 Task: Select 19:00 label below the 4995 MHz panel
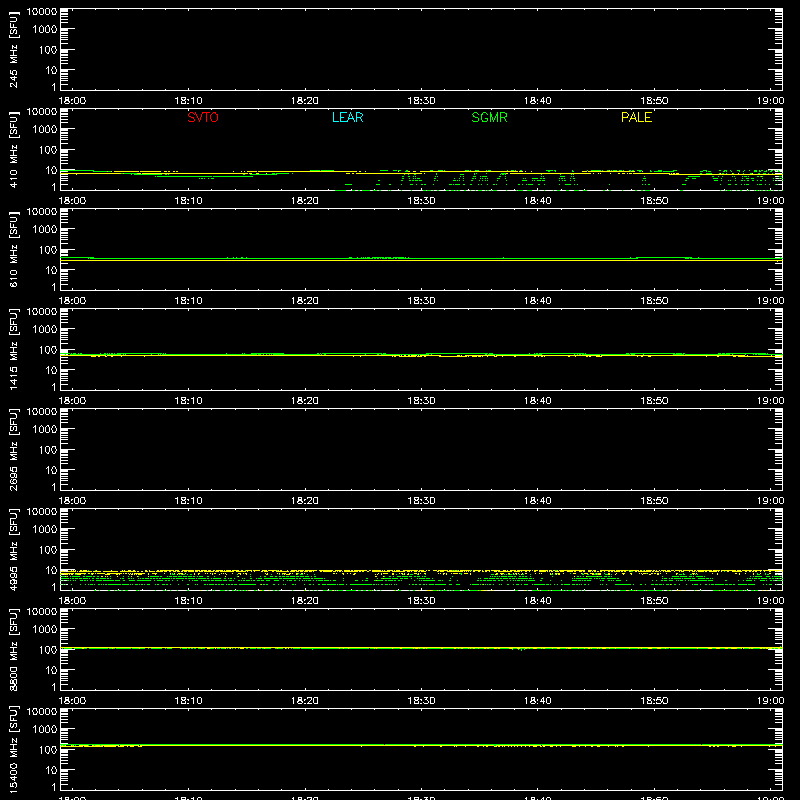(x=770, y=601)
